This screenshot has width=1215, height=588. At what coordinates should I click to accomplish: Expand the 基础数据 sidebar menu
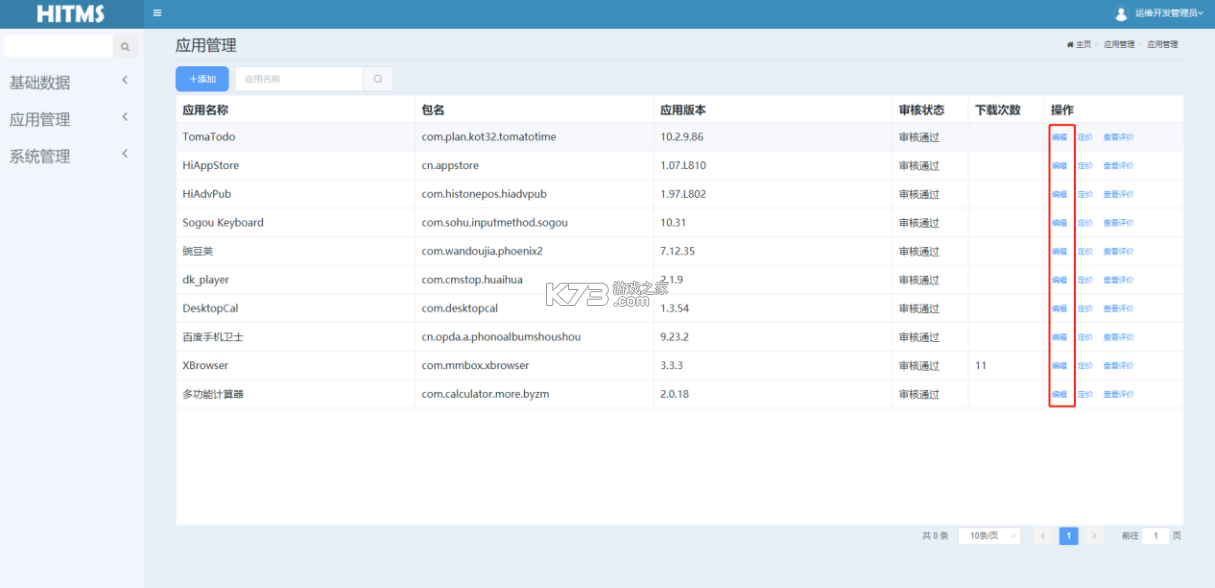[70, 82]
